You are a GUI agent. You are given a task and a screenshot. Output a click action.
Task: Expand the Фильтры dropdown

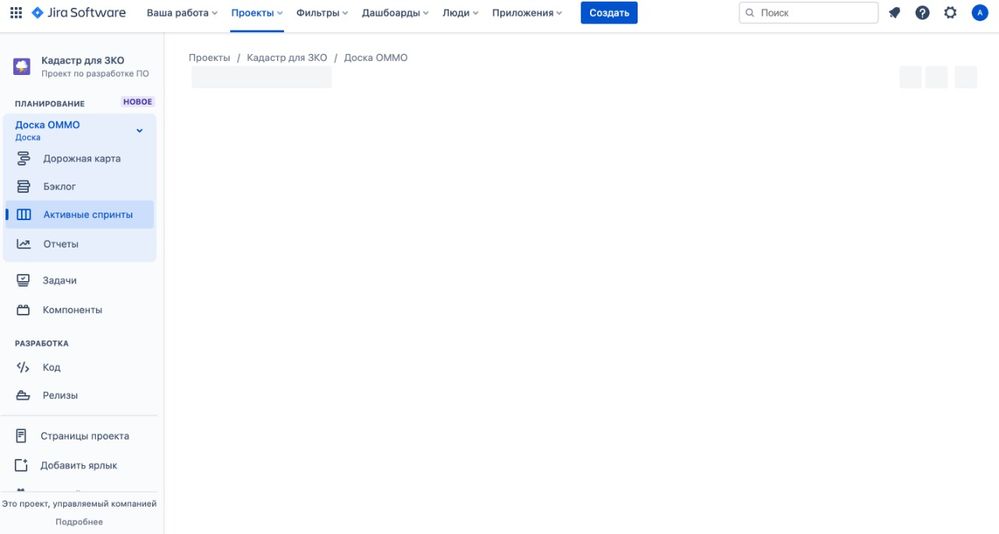322,13
